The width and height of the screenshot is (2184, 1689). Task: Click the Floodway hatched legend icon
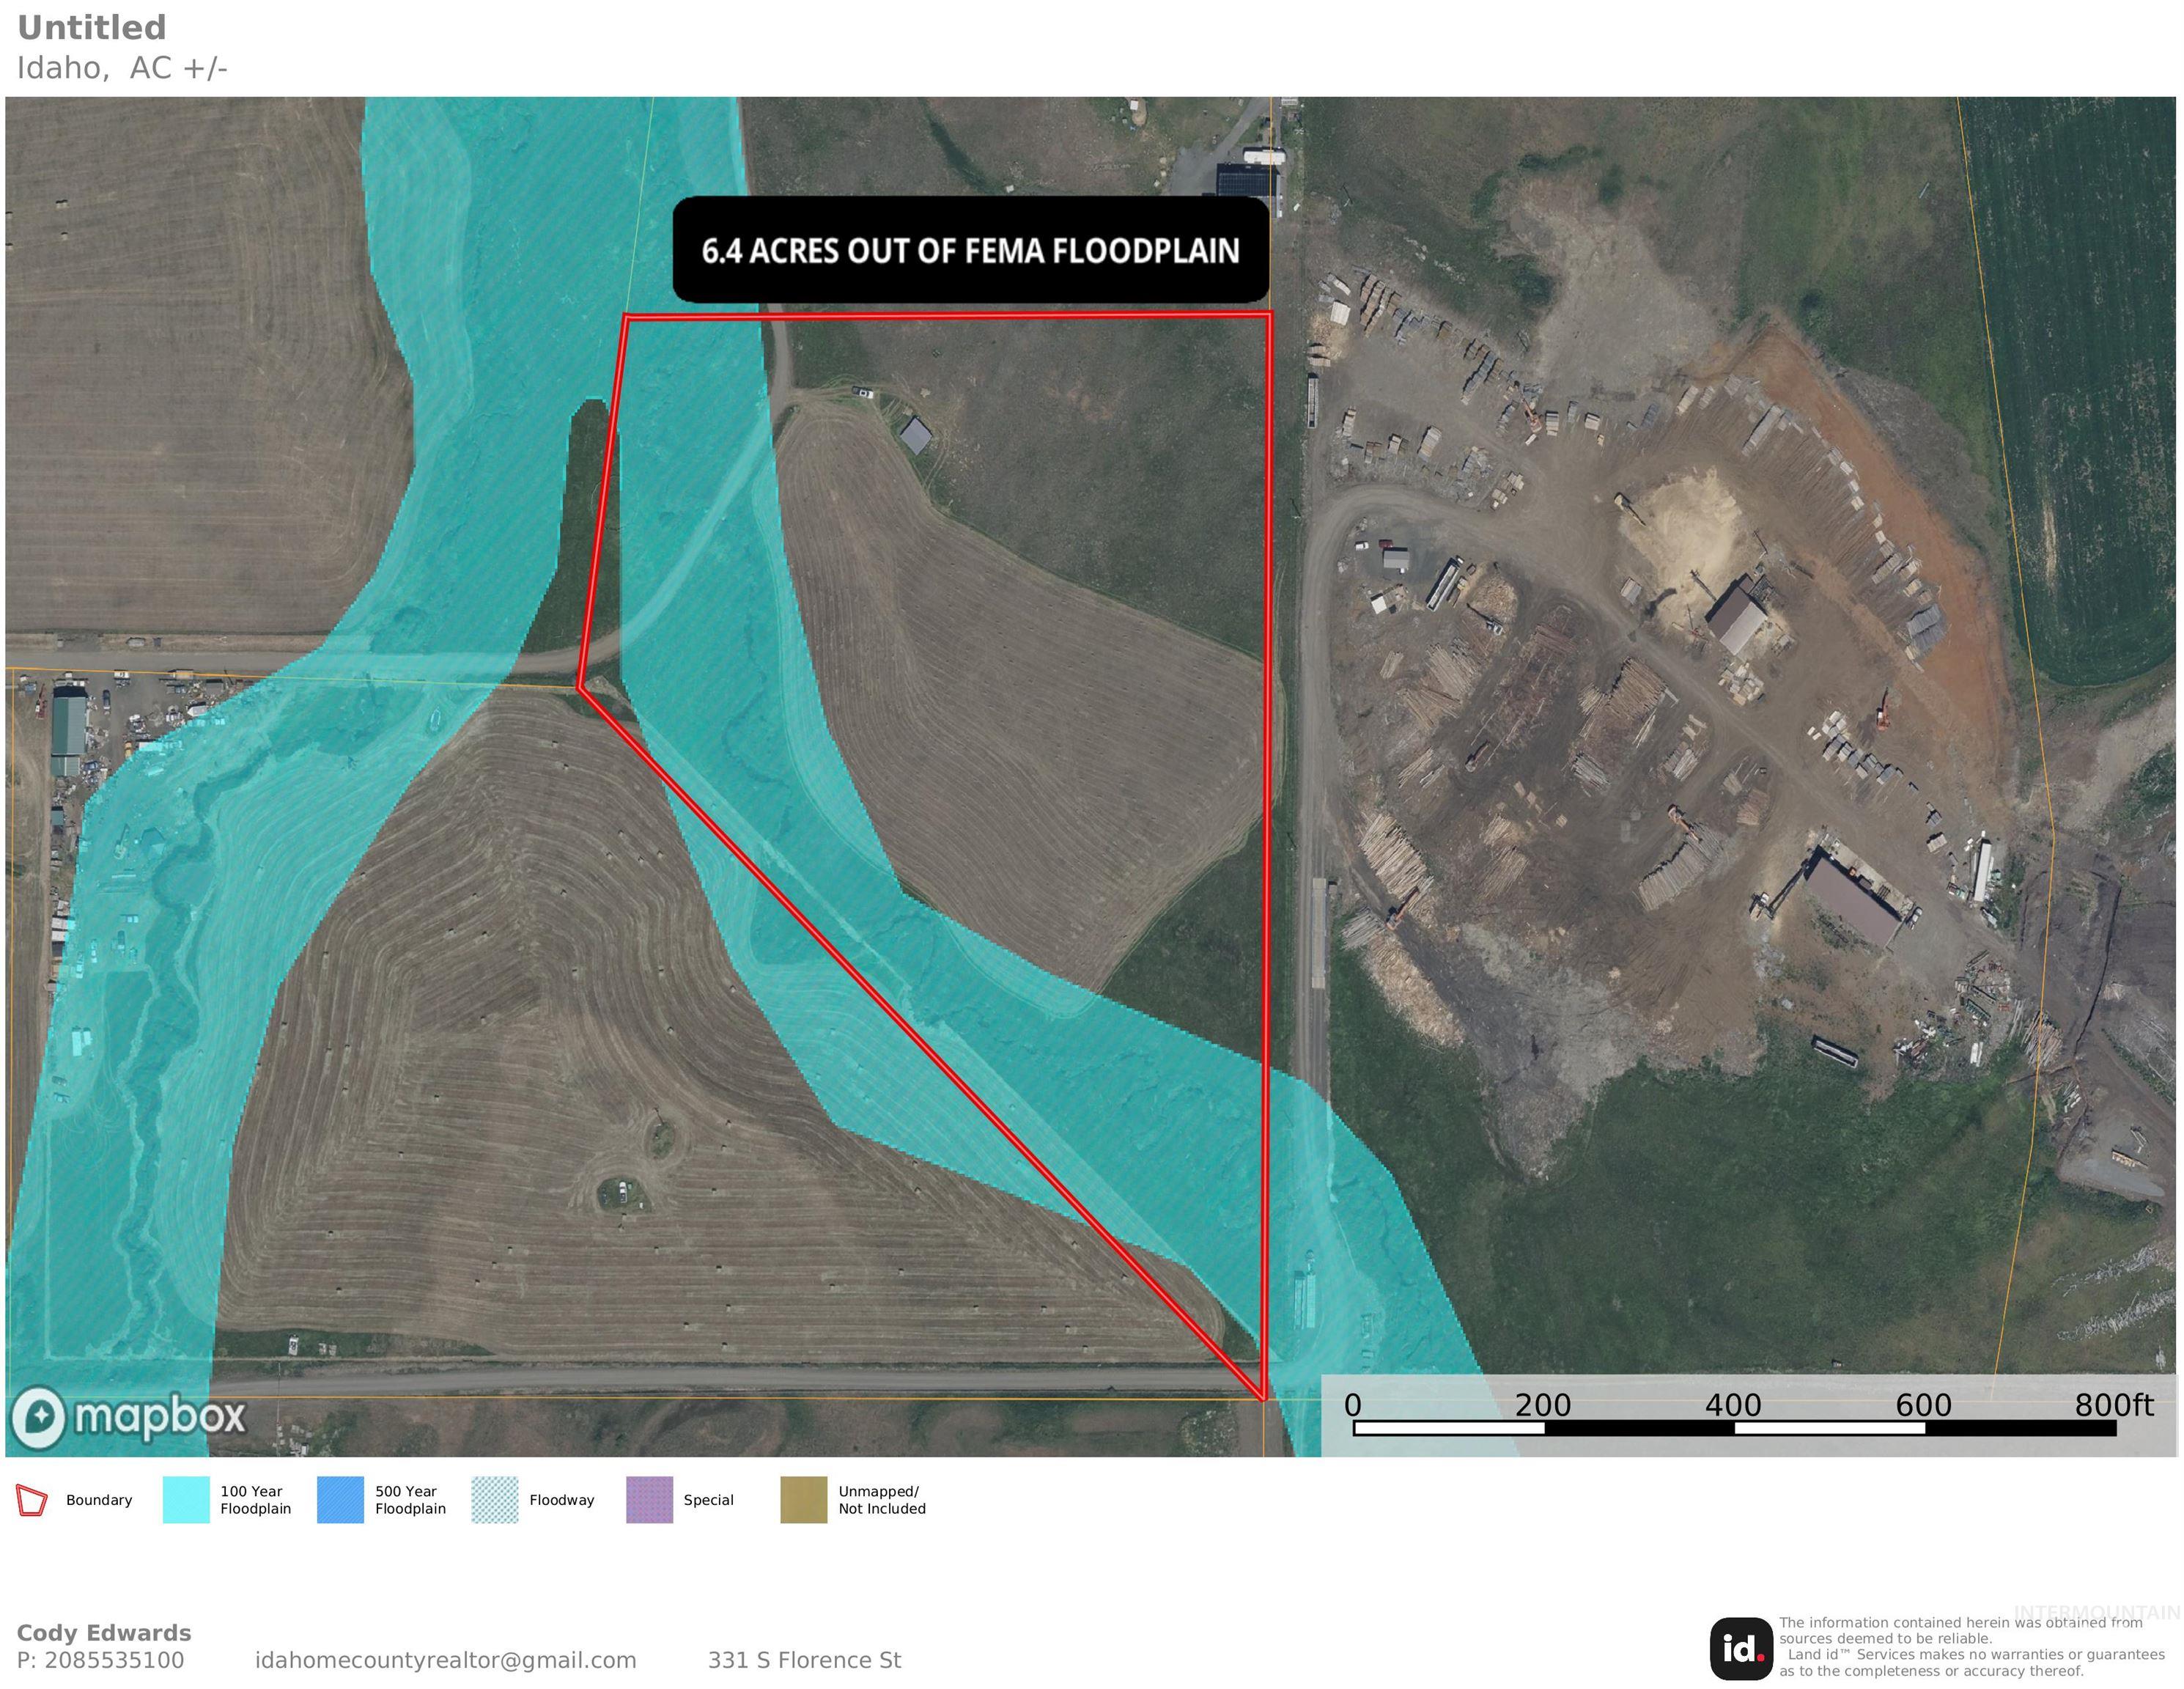497,1499
